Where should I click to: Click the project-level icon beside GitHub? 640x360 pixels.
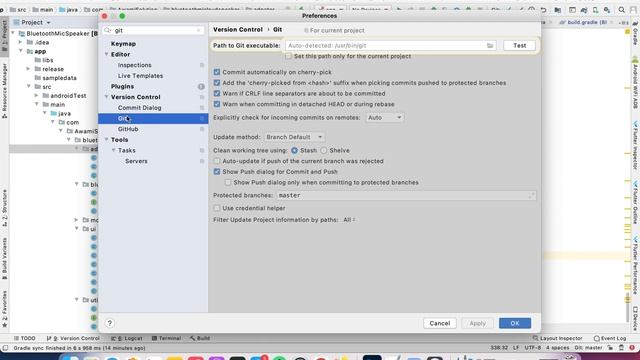click(202, 129)
